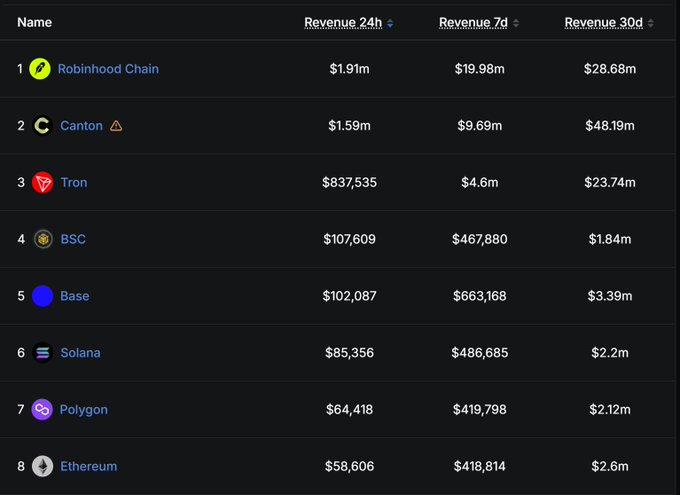Open the Solana chain link
This screenshot has width=680, height=495.
(x=80, y=353)
